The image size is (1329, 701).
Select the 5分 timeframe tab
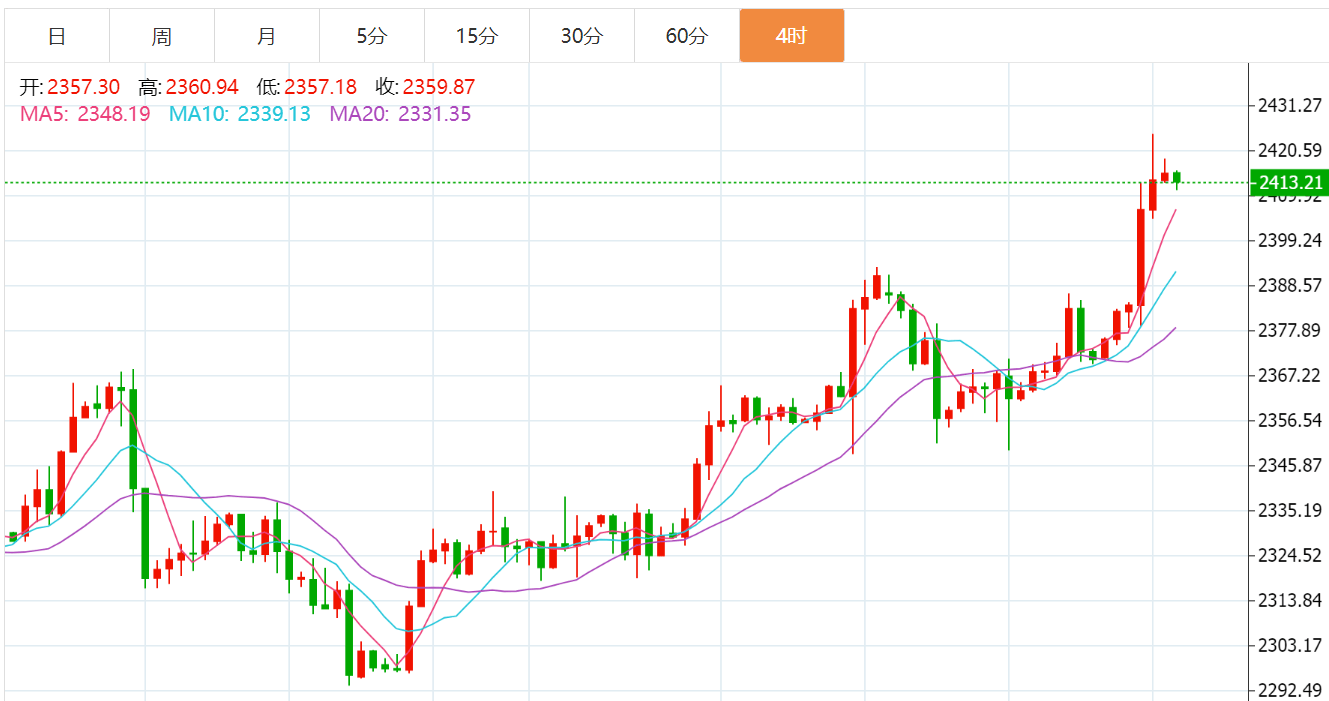372,36
